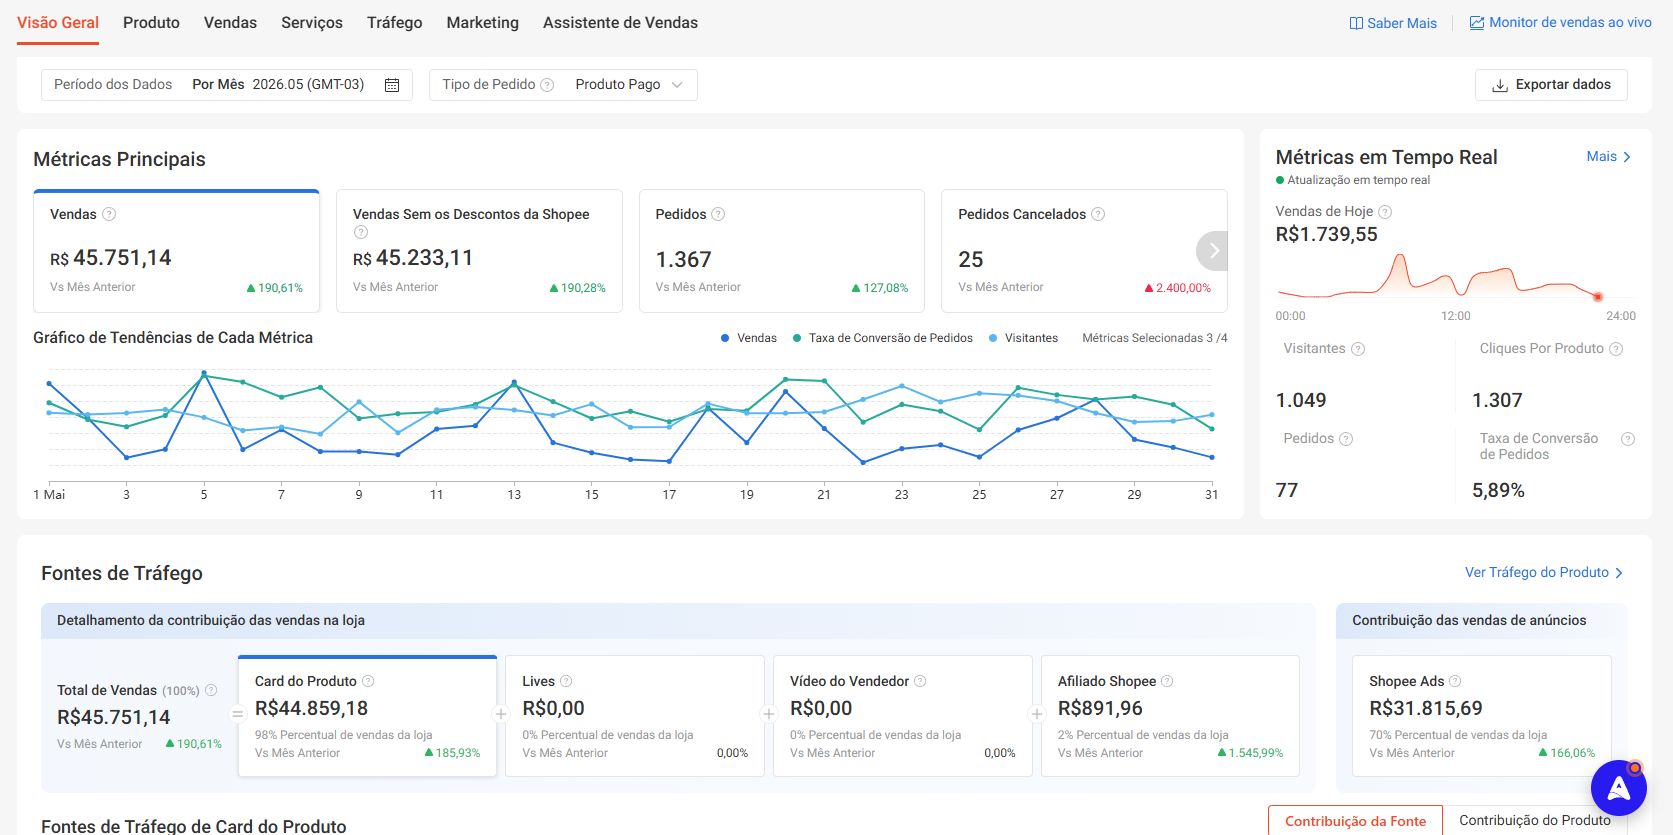Toggle Taxa de Conversão de Pedidos legend dot
1673x835 pixels.
pos(797,338)
